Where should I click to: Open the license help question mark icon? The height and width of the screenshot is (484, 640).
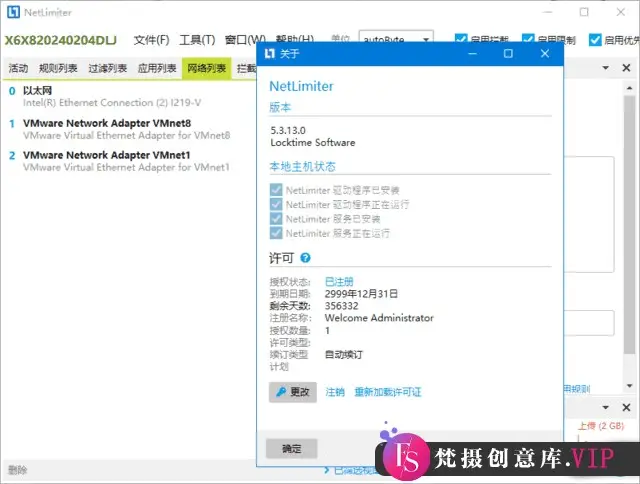point(305,258)
